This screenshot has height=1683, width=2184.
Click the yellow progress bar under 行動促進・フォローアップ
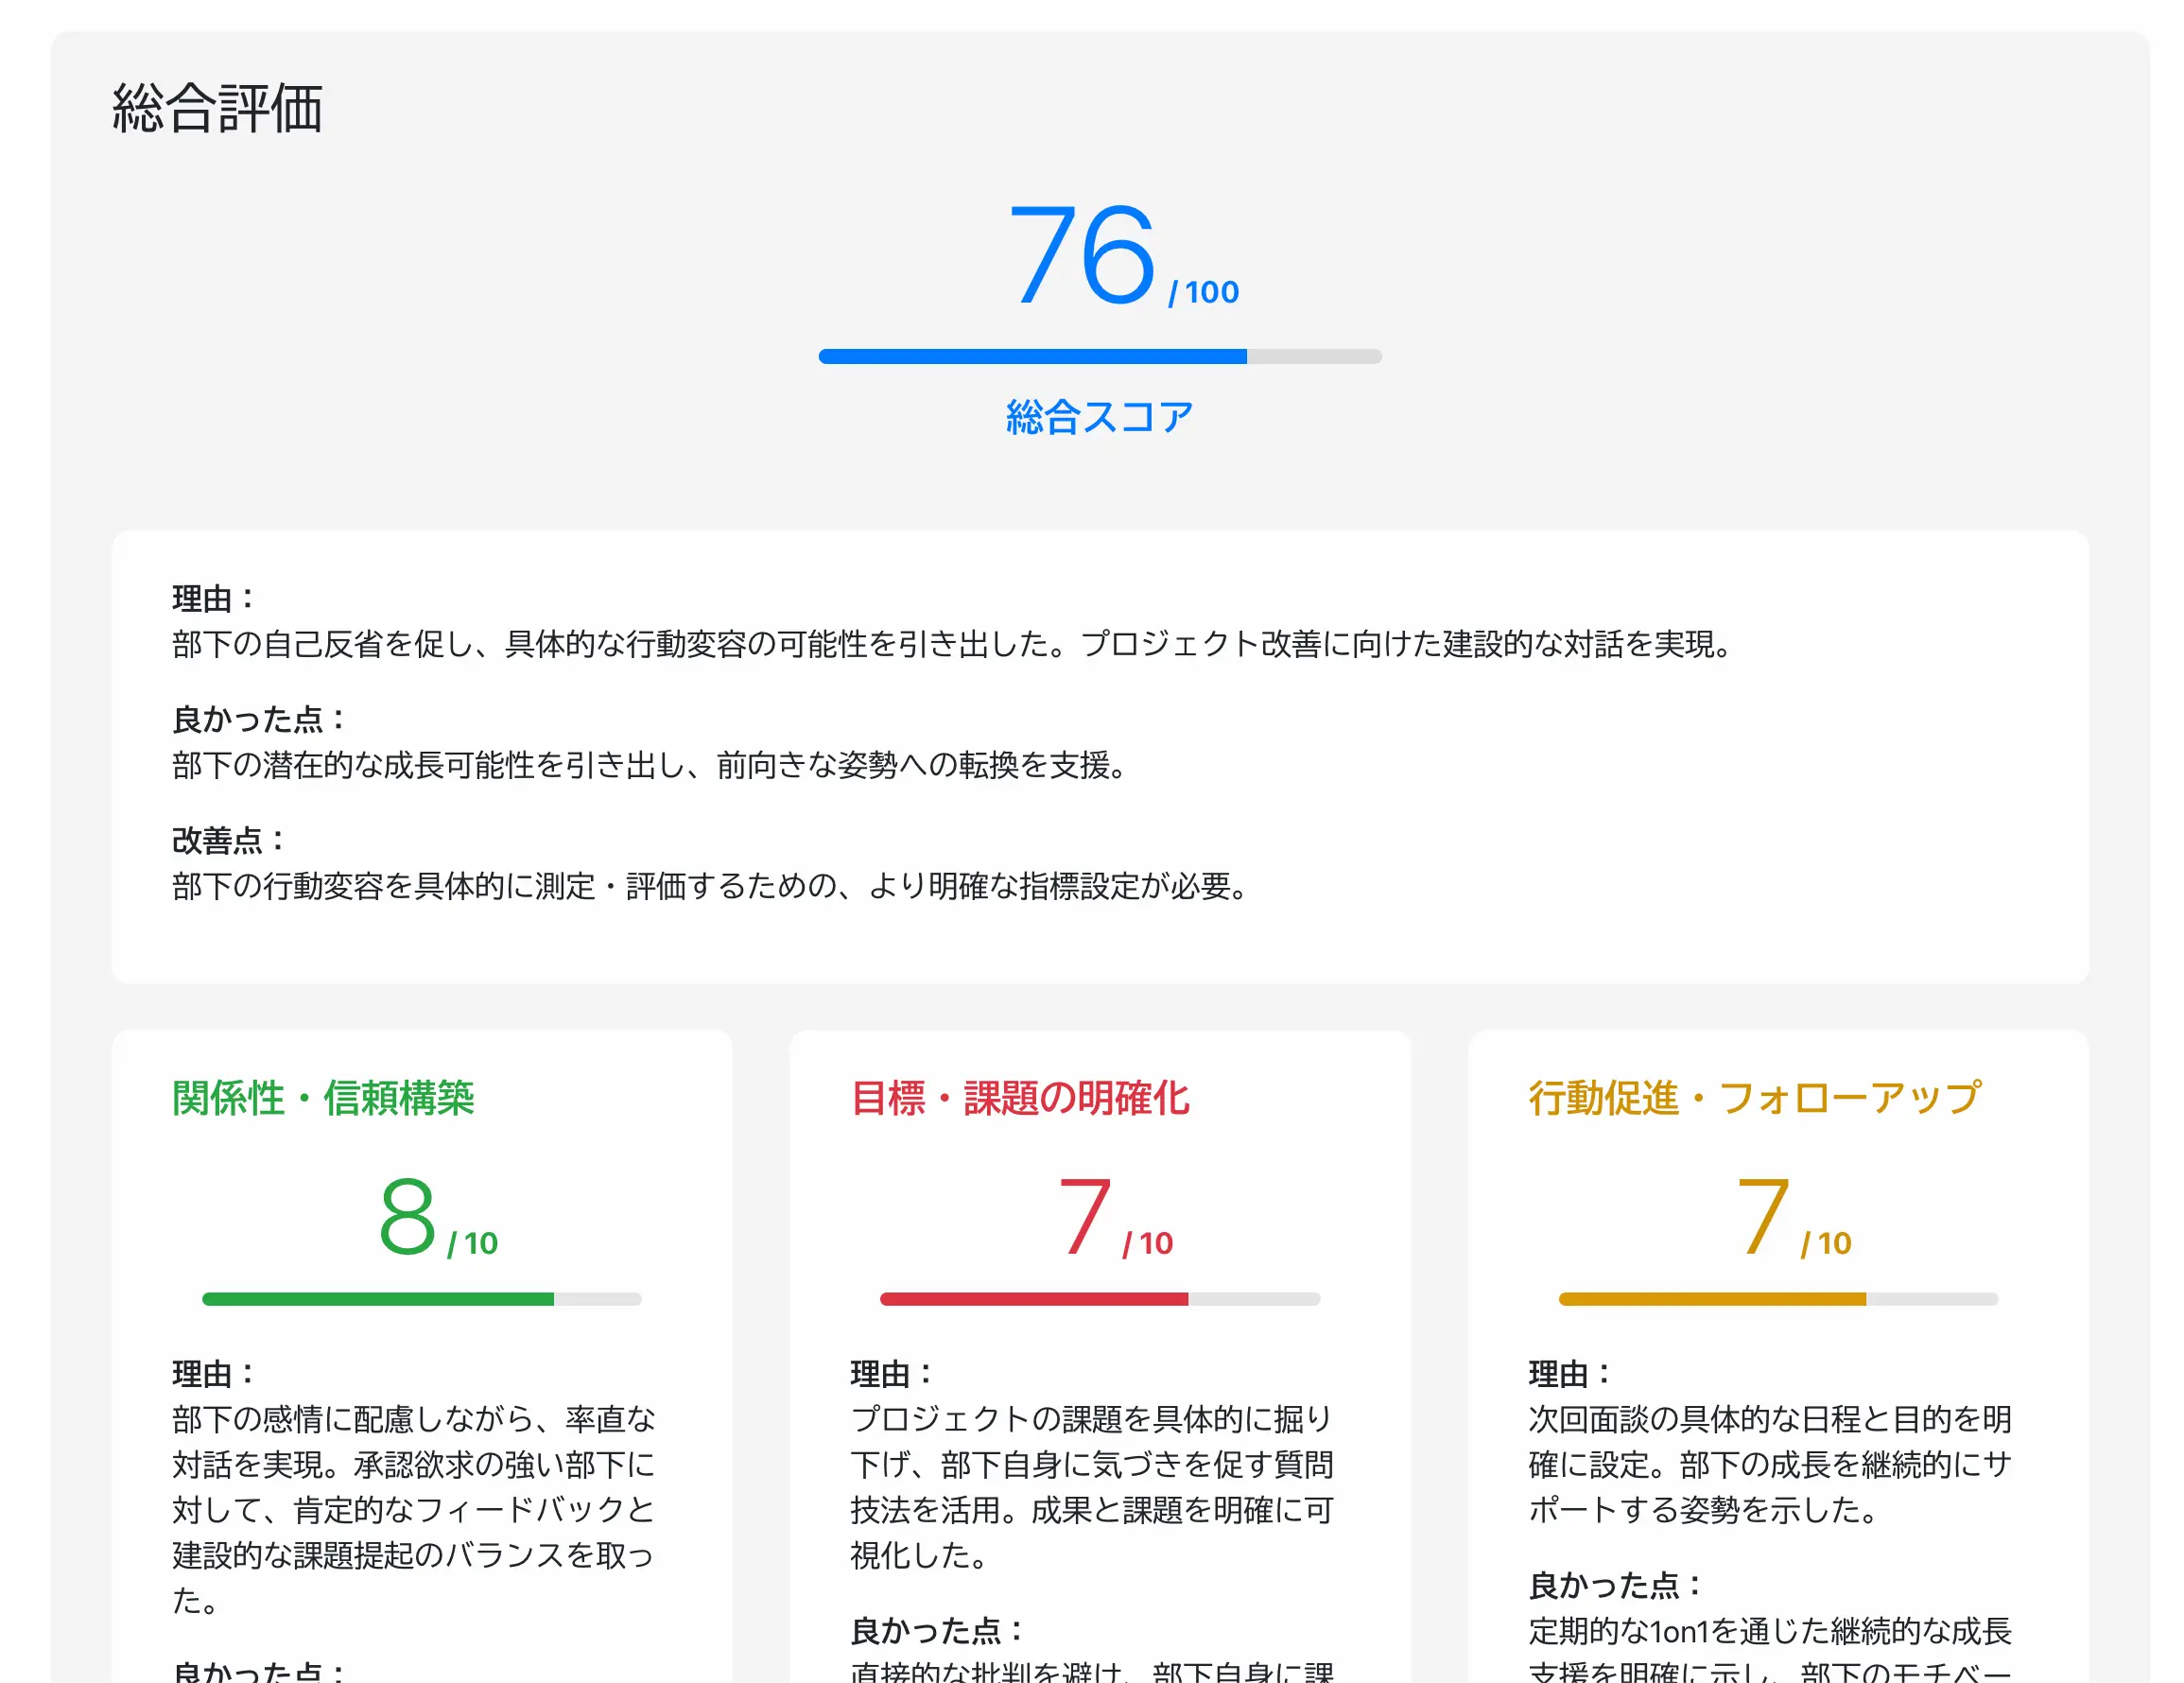click(1778, 1299)
